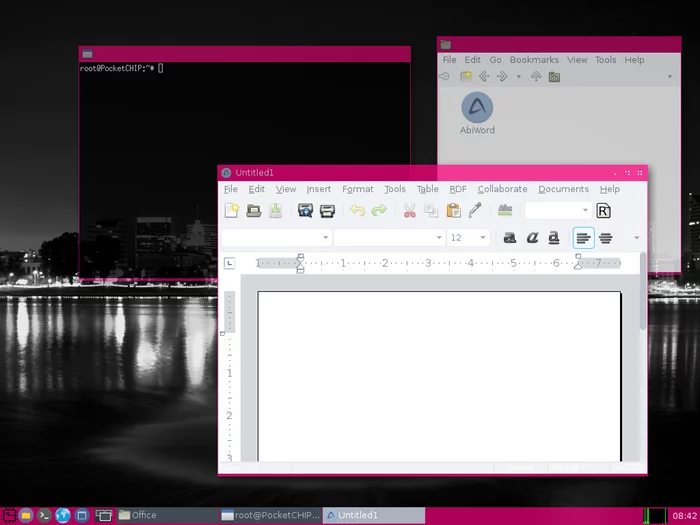700x525 pixels.
Task: Click the Undo arrow icon
Action: [357, 210]
